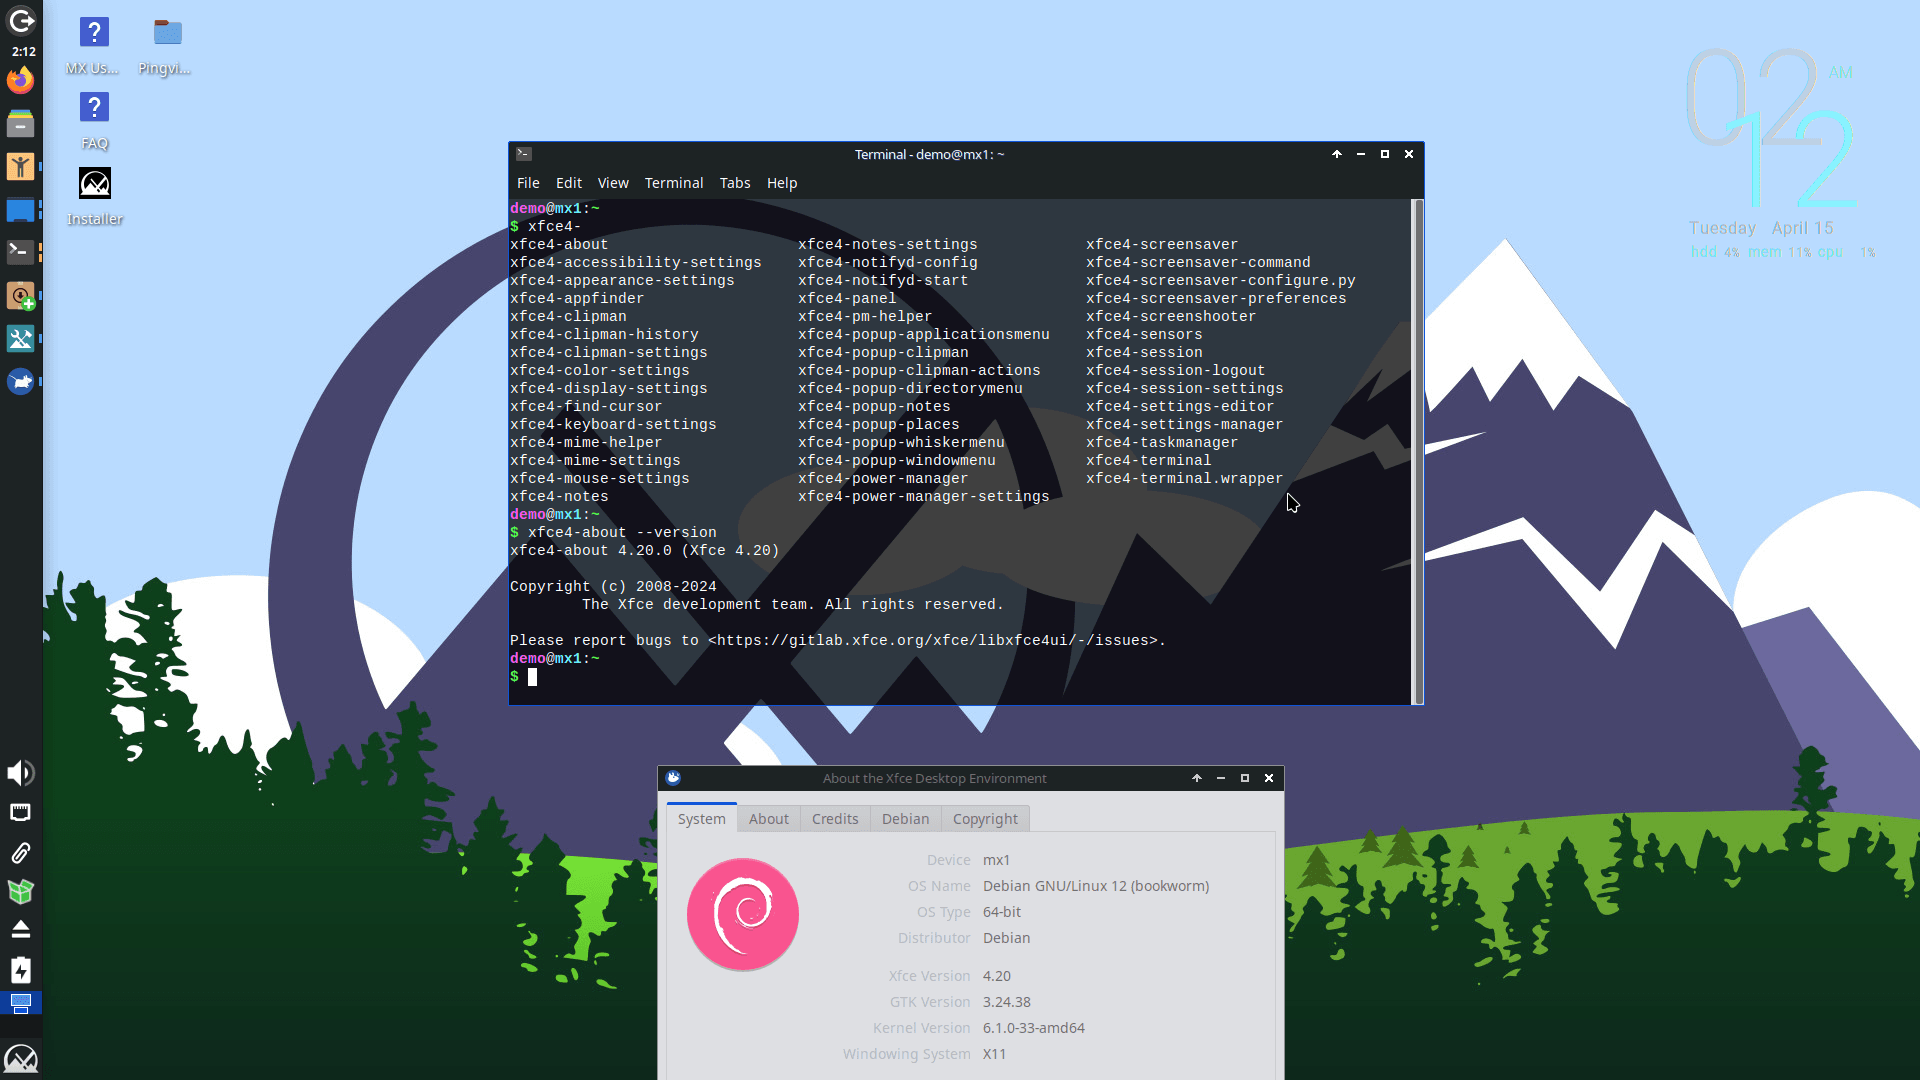Open the logout button in the panel

21,20
